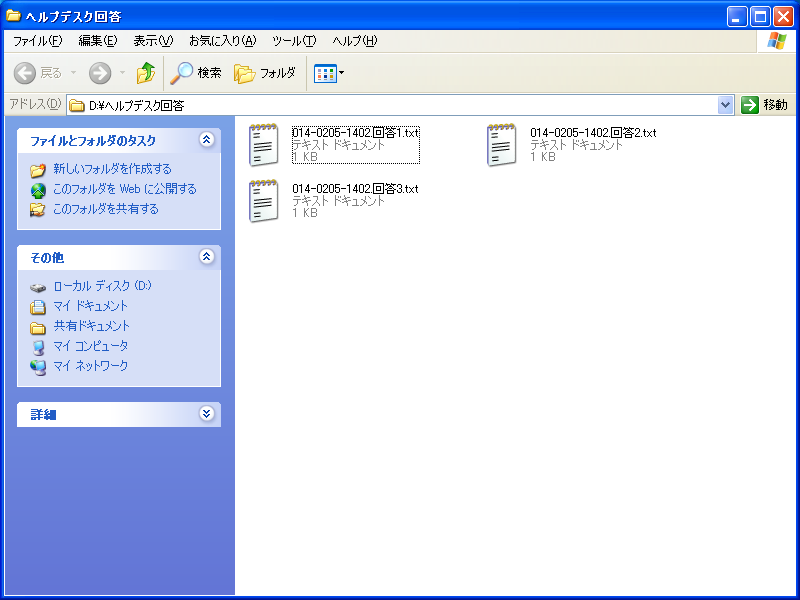The width and height of the screenshot is (800, 600).
Task: Open the 編集(E) menu
Action: (97, 41)
